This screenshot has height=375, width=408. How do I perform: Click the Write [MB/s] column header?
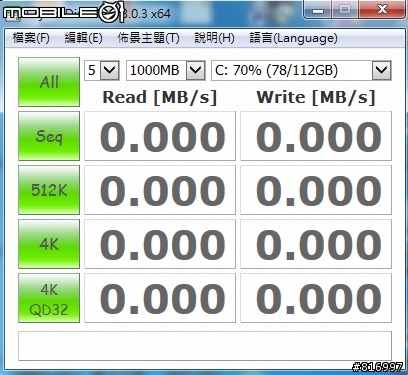[x=316, y=97]
